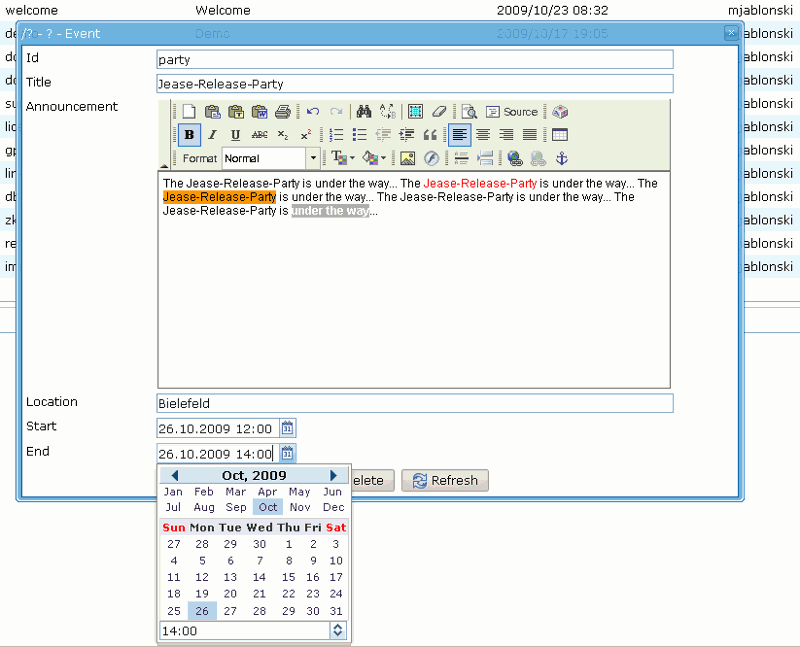
Task: Click the Insert Link globe icon
Action: 515,158
